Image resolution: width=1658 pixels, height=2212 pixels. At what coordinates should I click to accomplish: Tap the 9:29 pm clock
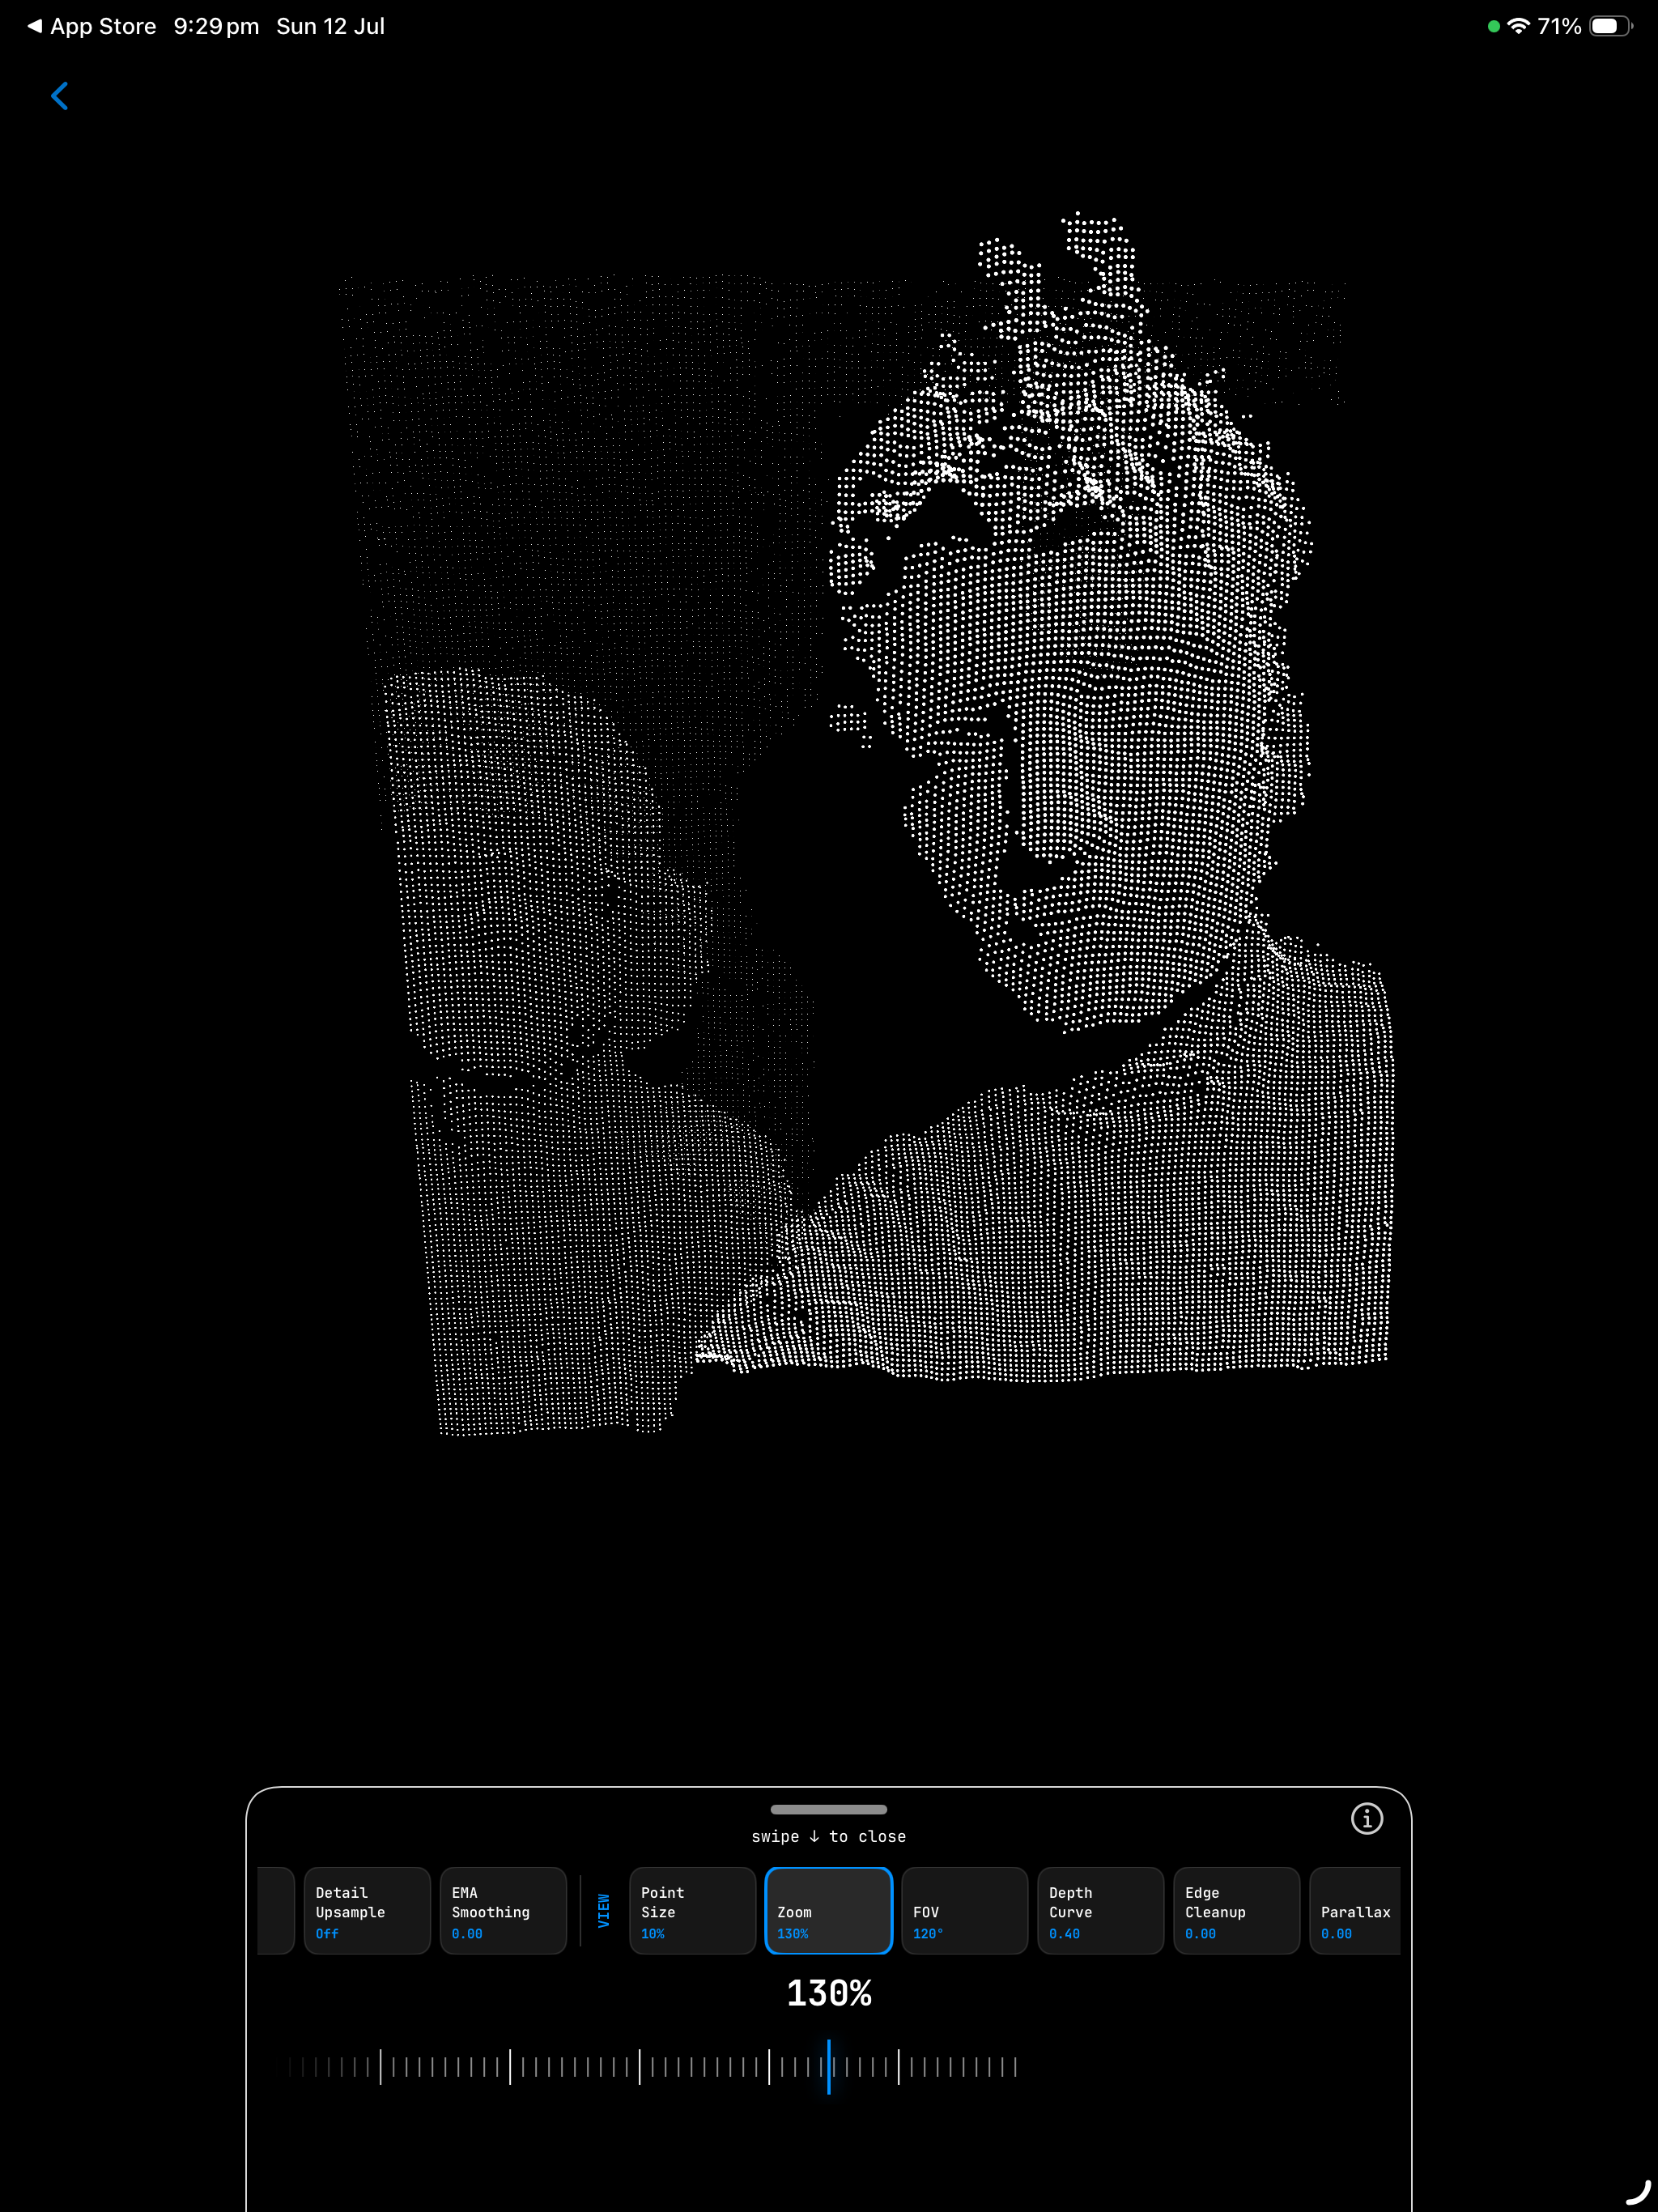[216, 26]
